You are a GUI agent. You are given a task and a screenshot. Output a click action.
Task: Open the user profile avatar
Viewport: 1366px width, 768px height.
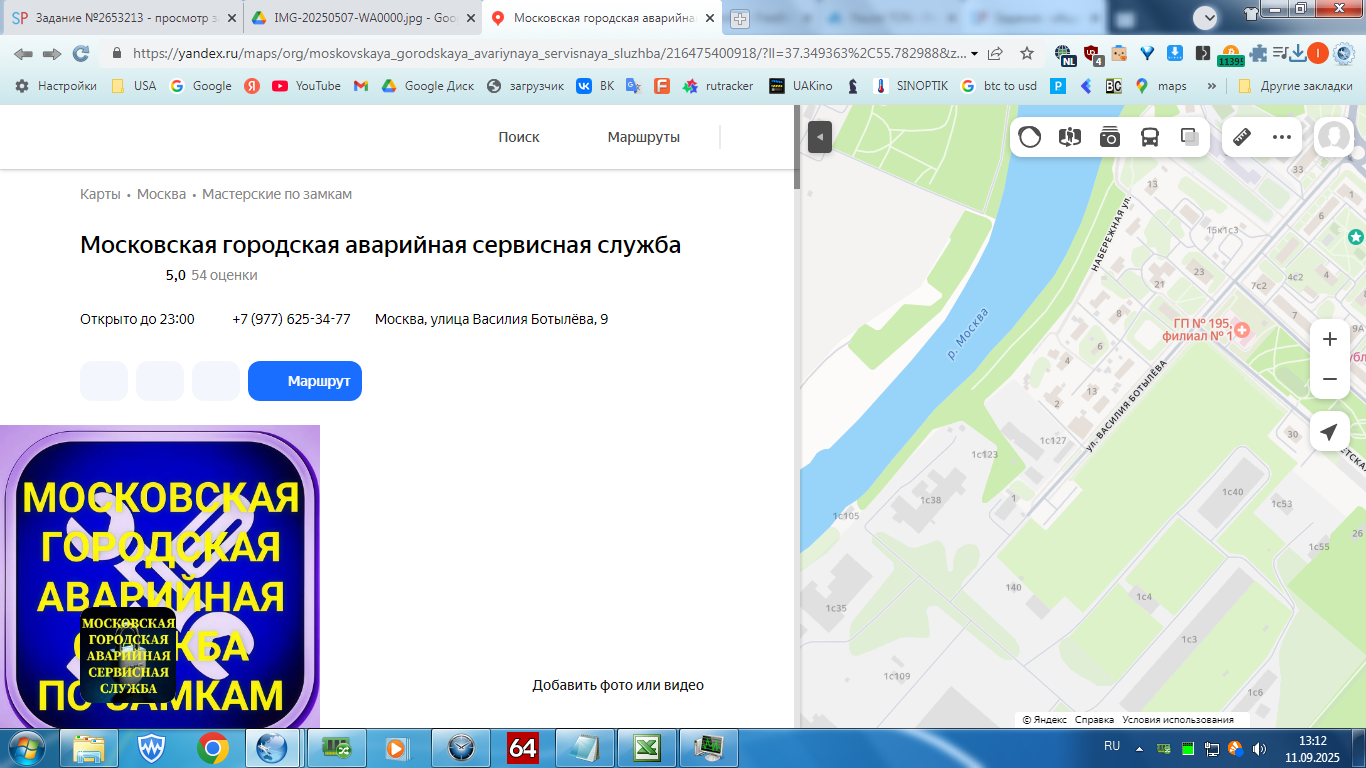click(1334, 137)
